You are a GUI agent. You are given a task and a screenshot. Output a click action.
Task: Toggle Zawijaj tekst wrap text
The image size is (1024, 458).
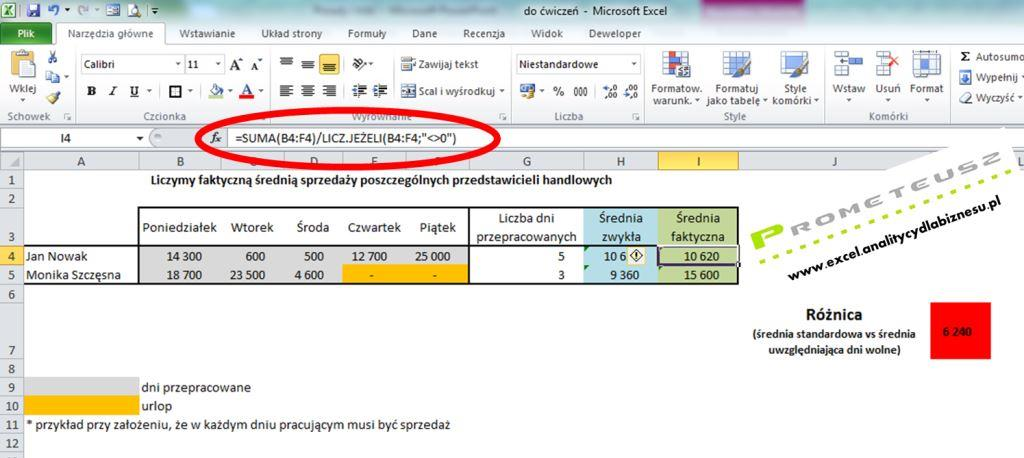click(x=440, y=64)
